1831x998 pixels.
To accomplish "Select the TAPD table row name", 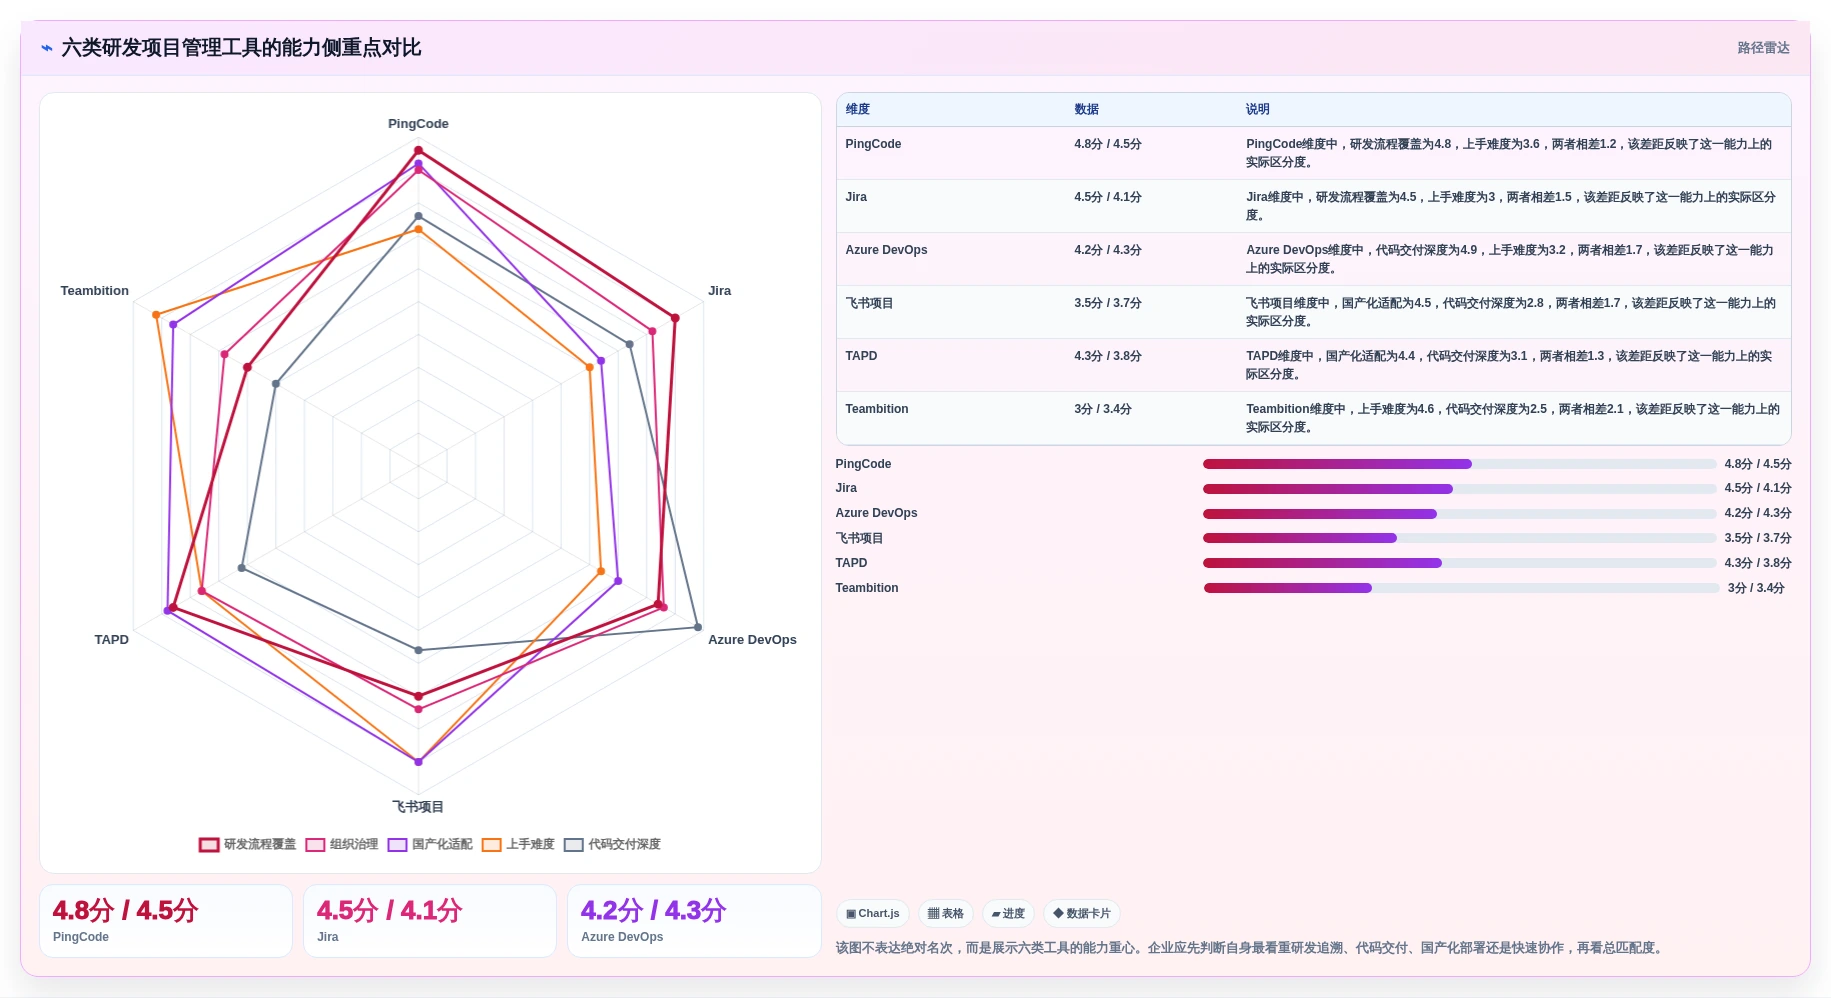I will pos(861,356).
